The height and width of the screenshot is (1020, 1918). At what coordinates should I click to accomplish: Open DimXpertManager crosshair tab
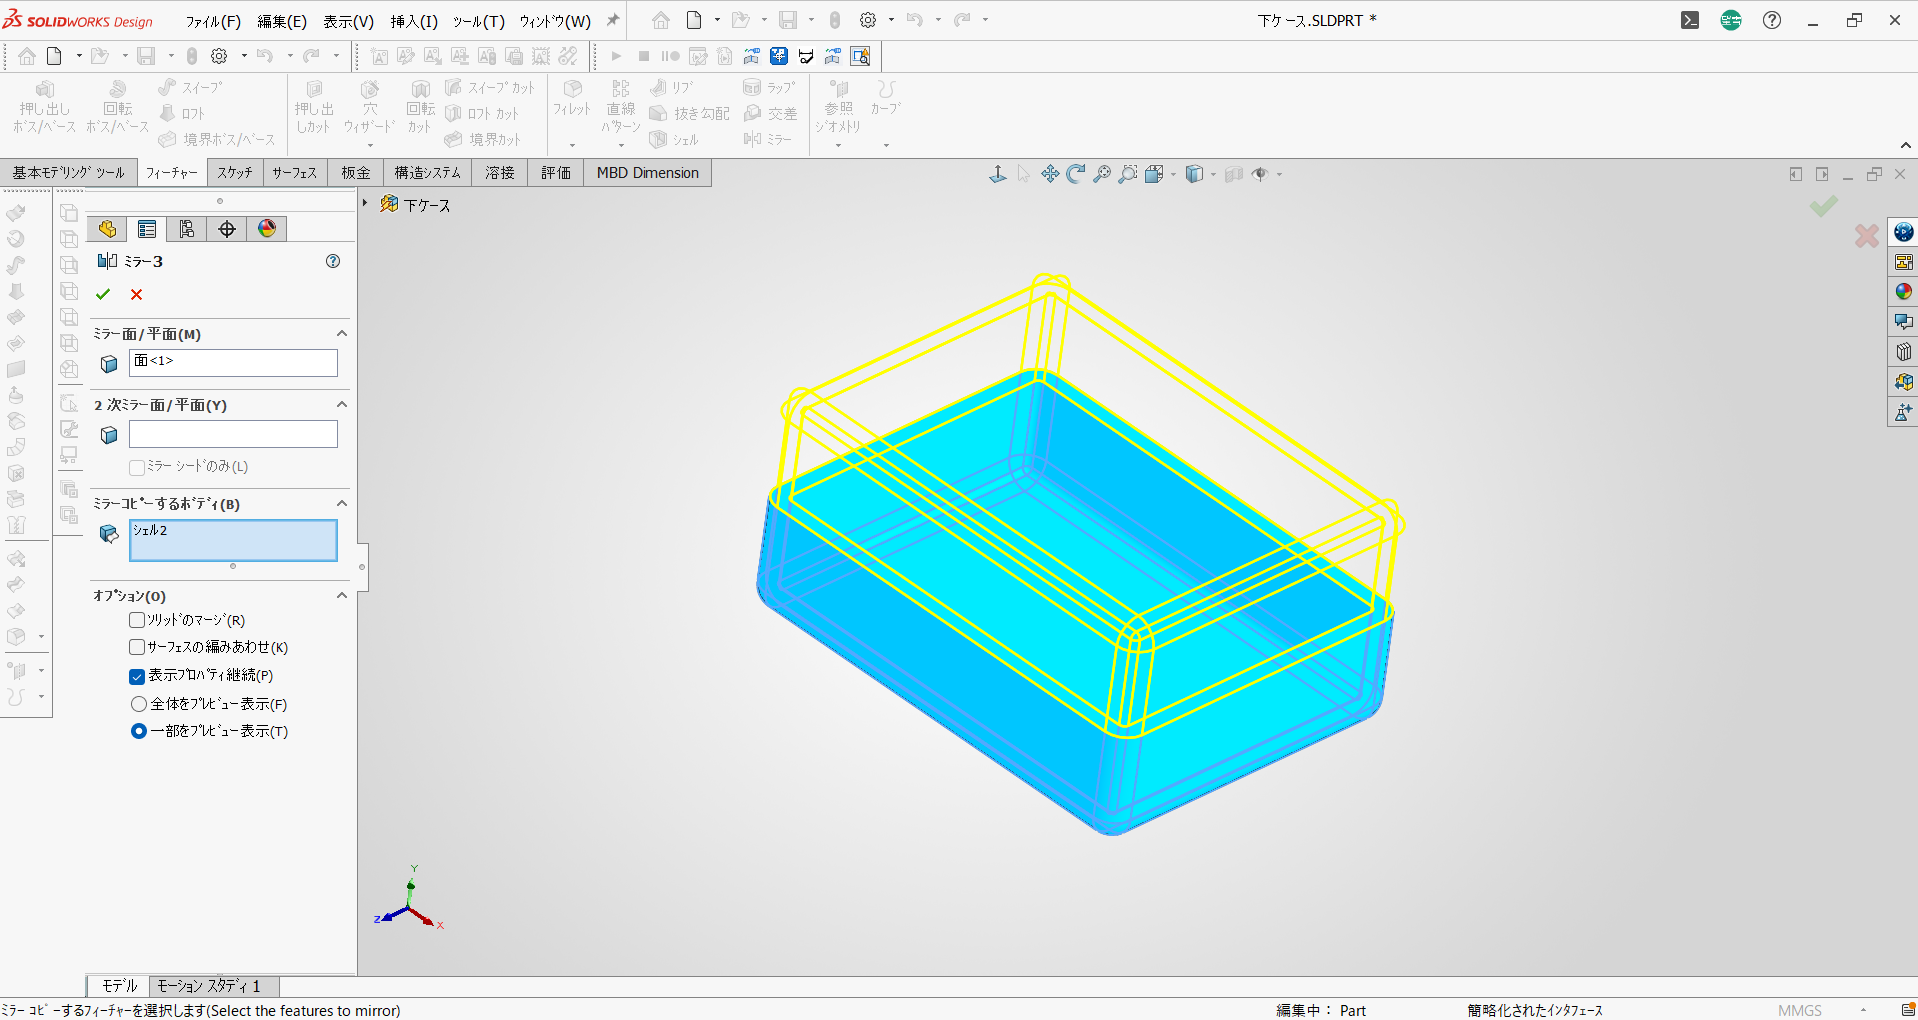[x=227, y=229]
